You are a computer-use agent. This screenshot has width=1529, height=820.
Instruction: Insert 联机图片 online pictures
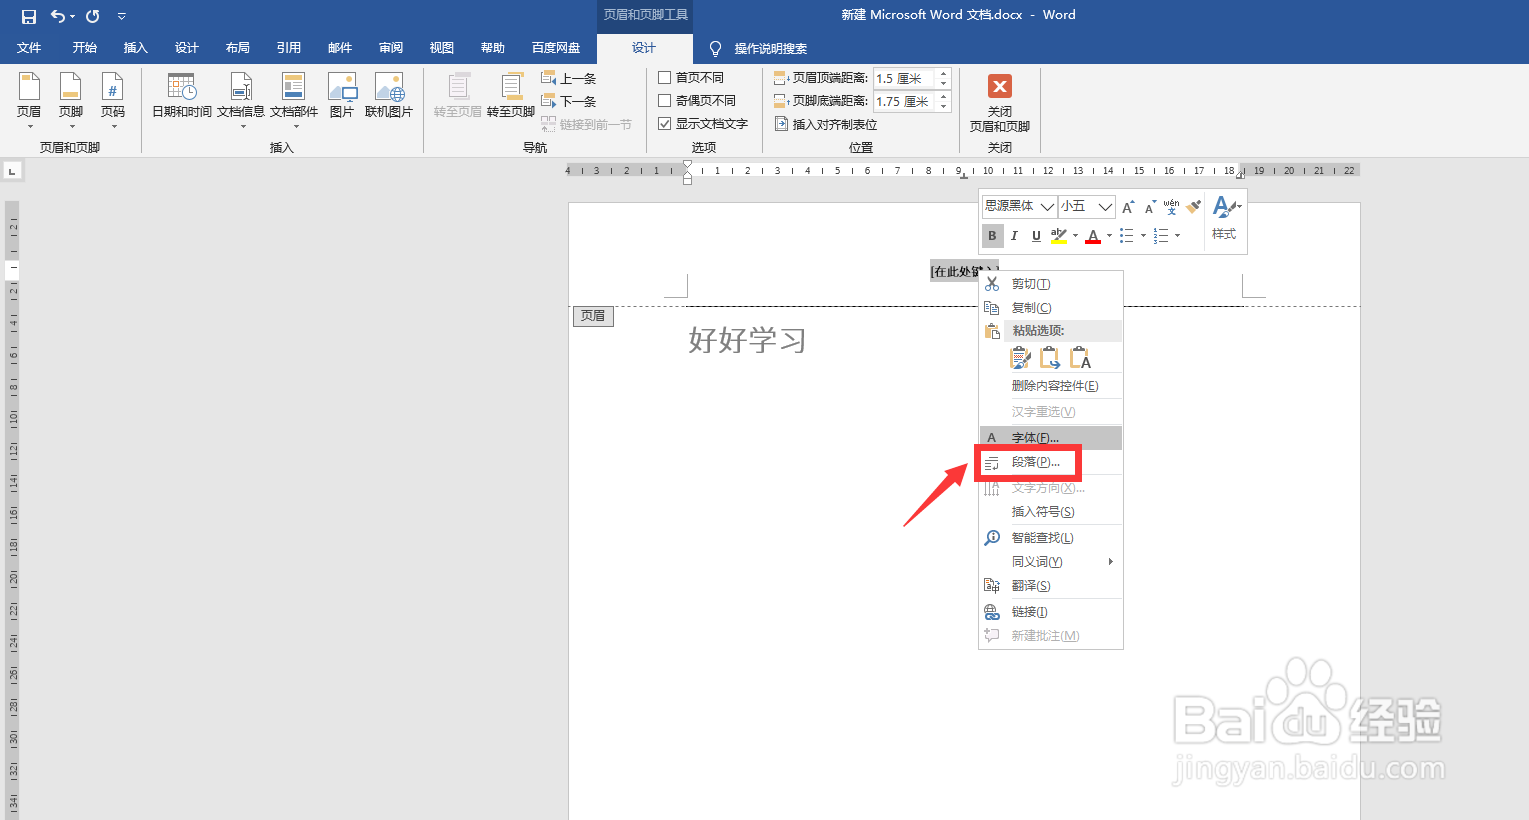[x=389, y=96]
